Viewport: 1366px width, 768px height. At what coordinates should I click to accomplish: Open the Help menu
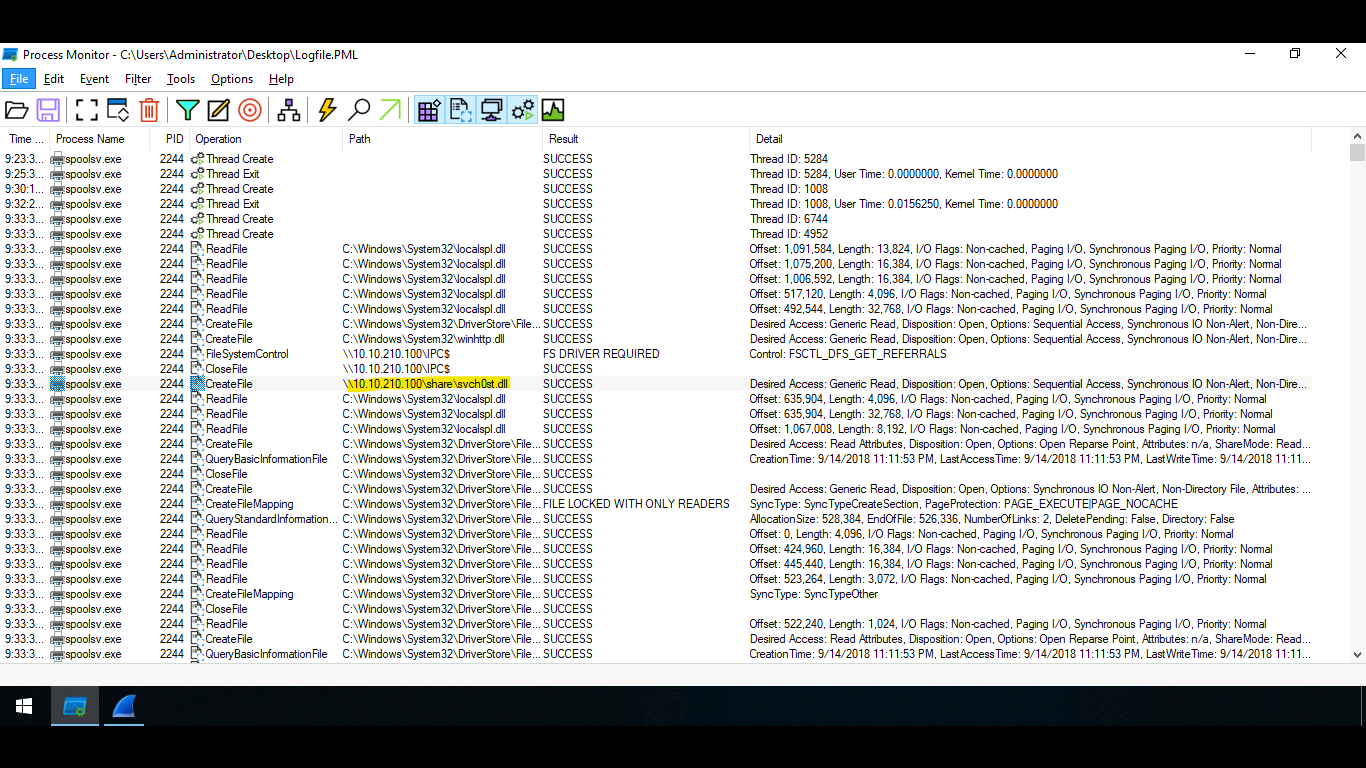(x=282, y=79)
